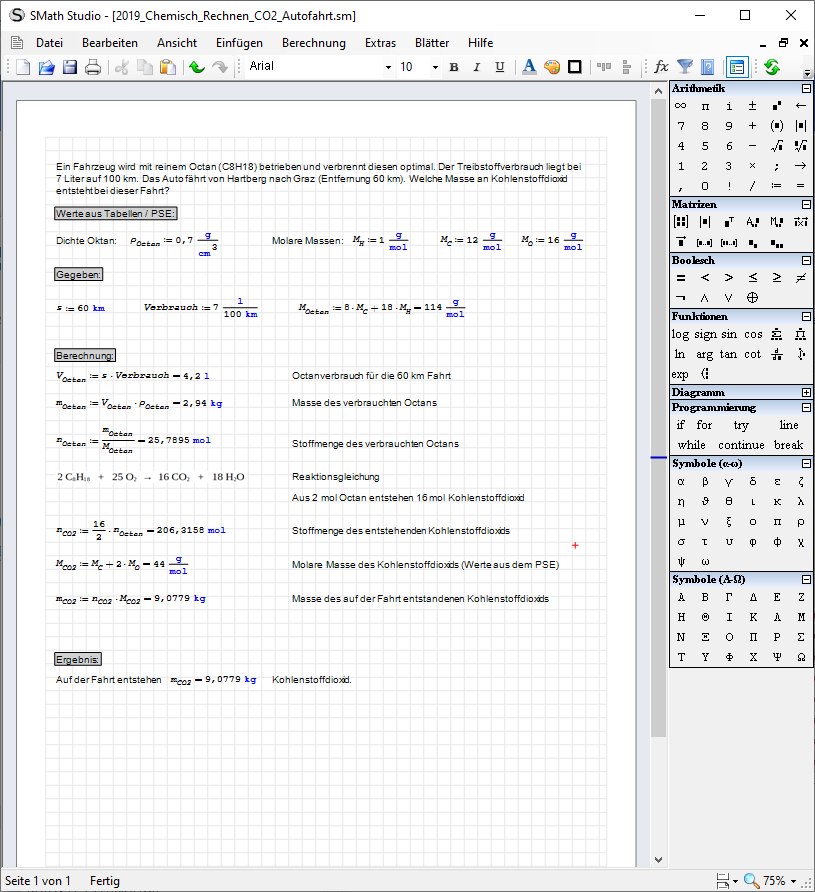Insert the less-than-or-equal operator
815x892 pixels.
(x=752, y=278)
